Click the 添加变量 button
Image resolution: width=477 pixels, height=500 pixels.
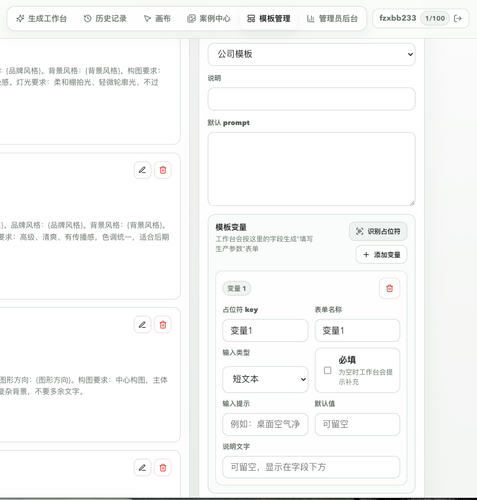coord(381,255)
